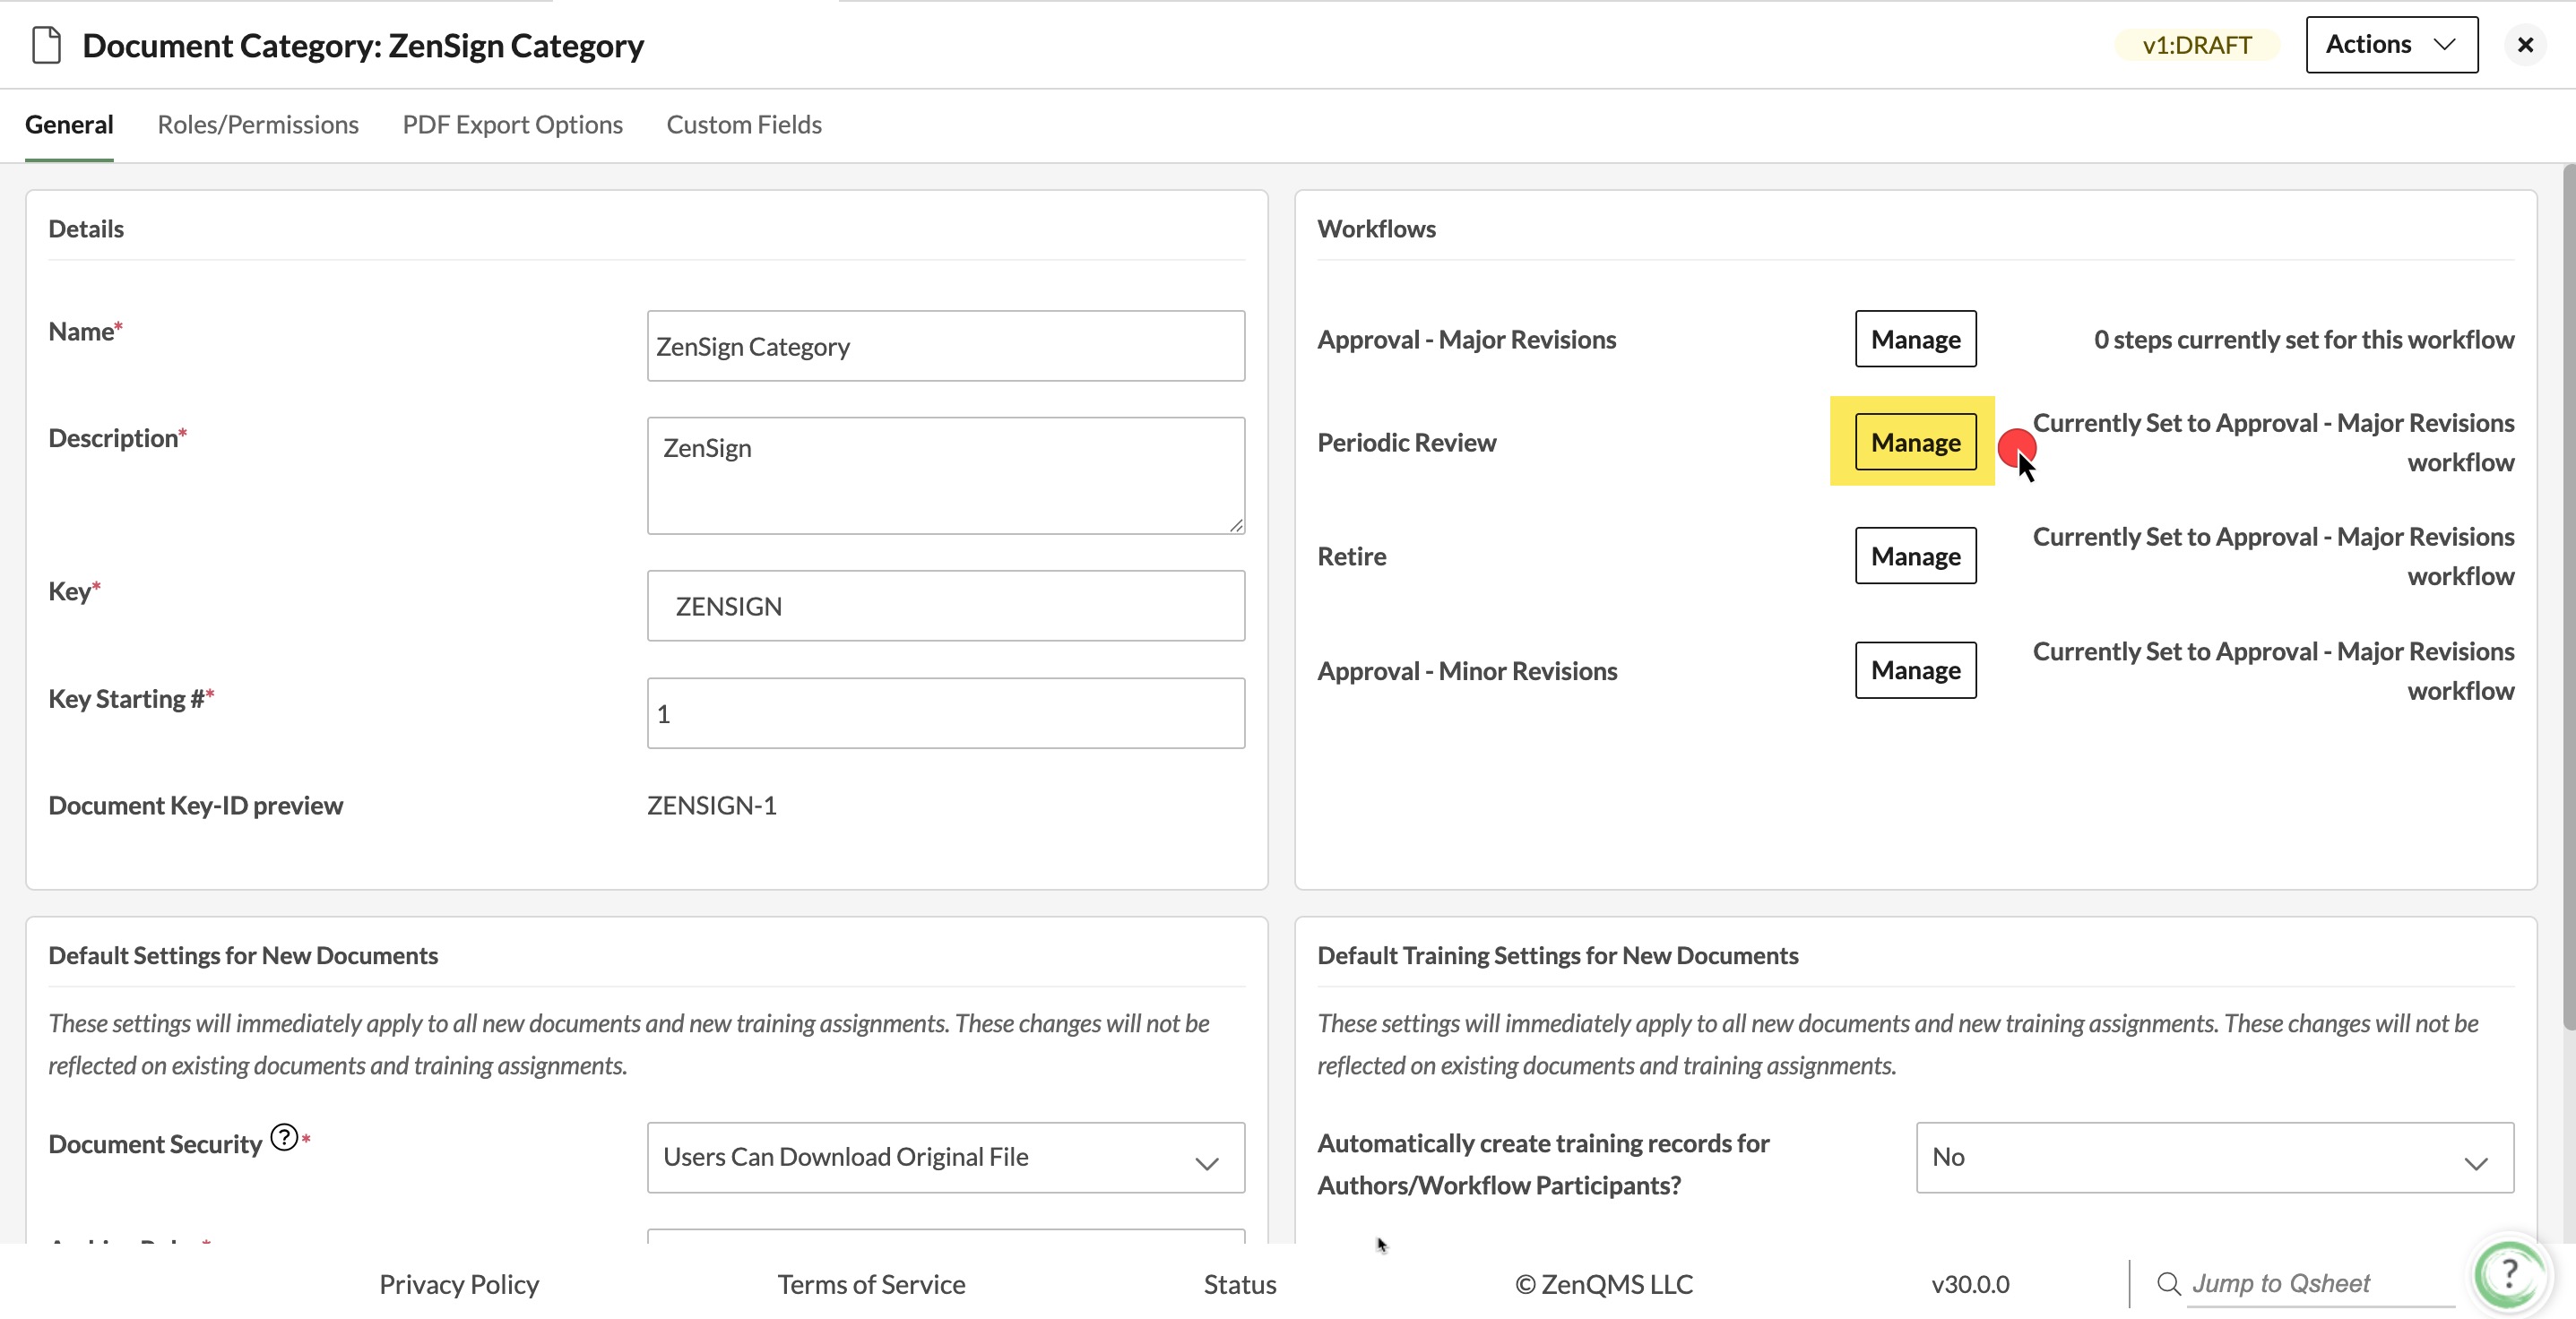
Task: Click the Document Key-ID preview label
Action: (x=195, y=805)
